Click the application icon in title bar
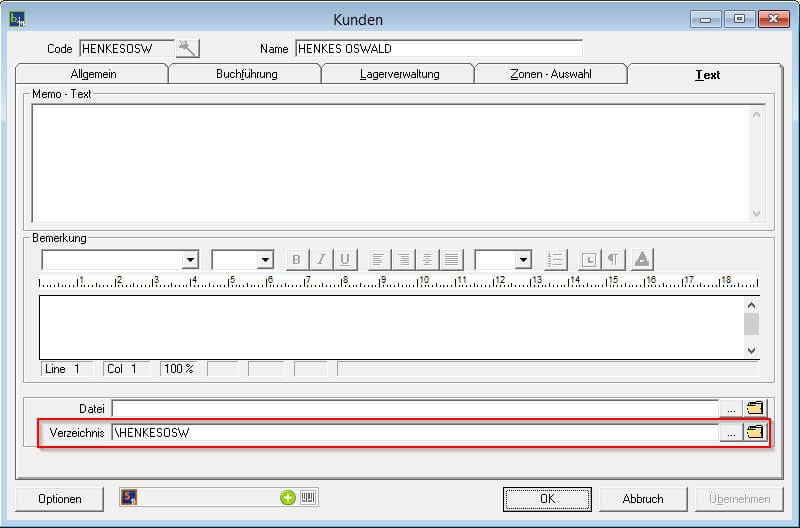Screen dimensions: 800x528 [17, 19]
